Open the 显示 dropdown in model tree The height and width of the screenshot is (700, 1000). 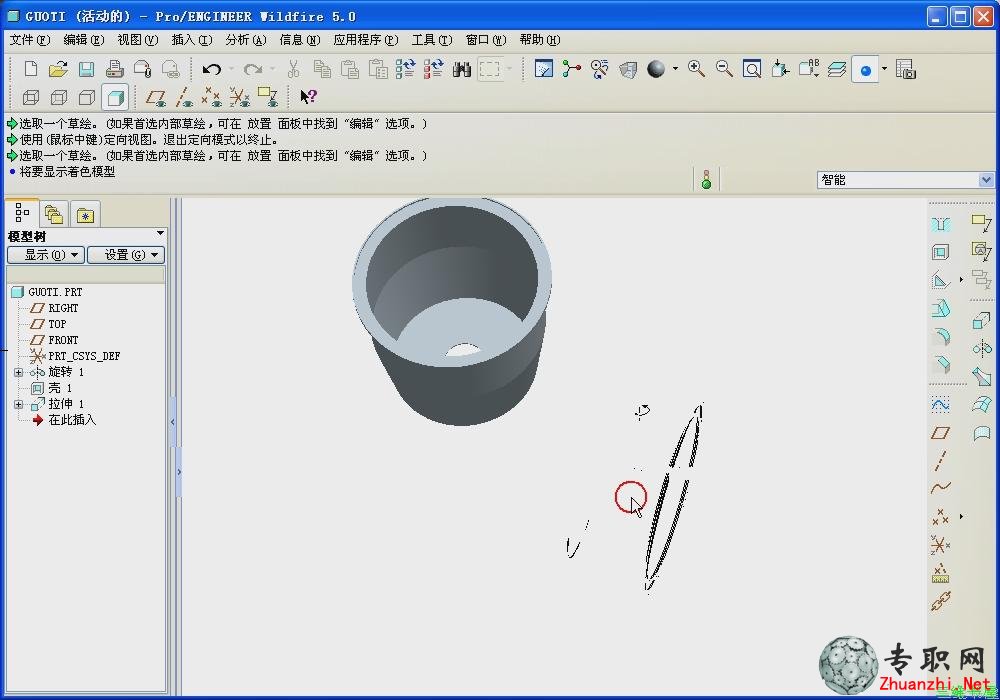pos(46,255)
